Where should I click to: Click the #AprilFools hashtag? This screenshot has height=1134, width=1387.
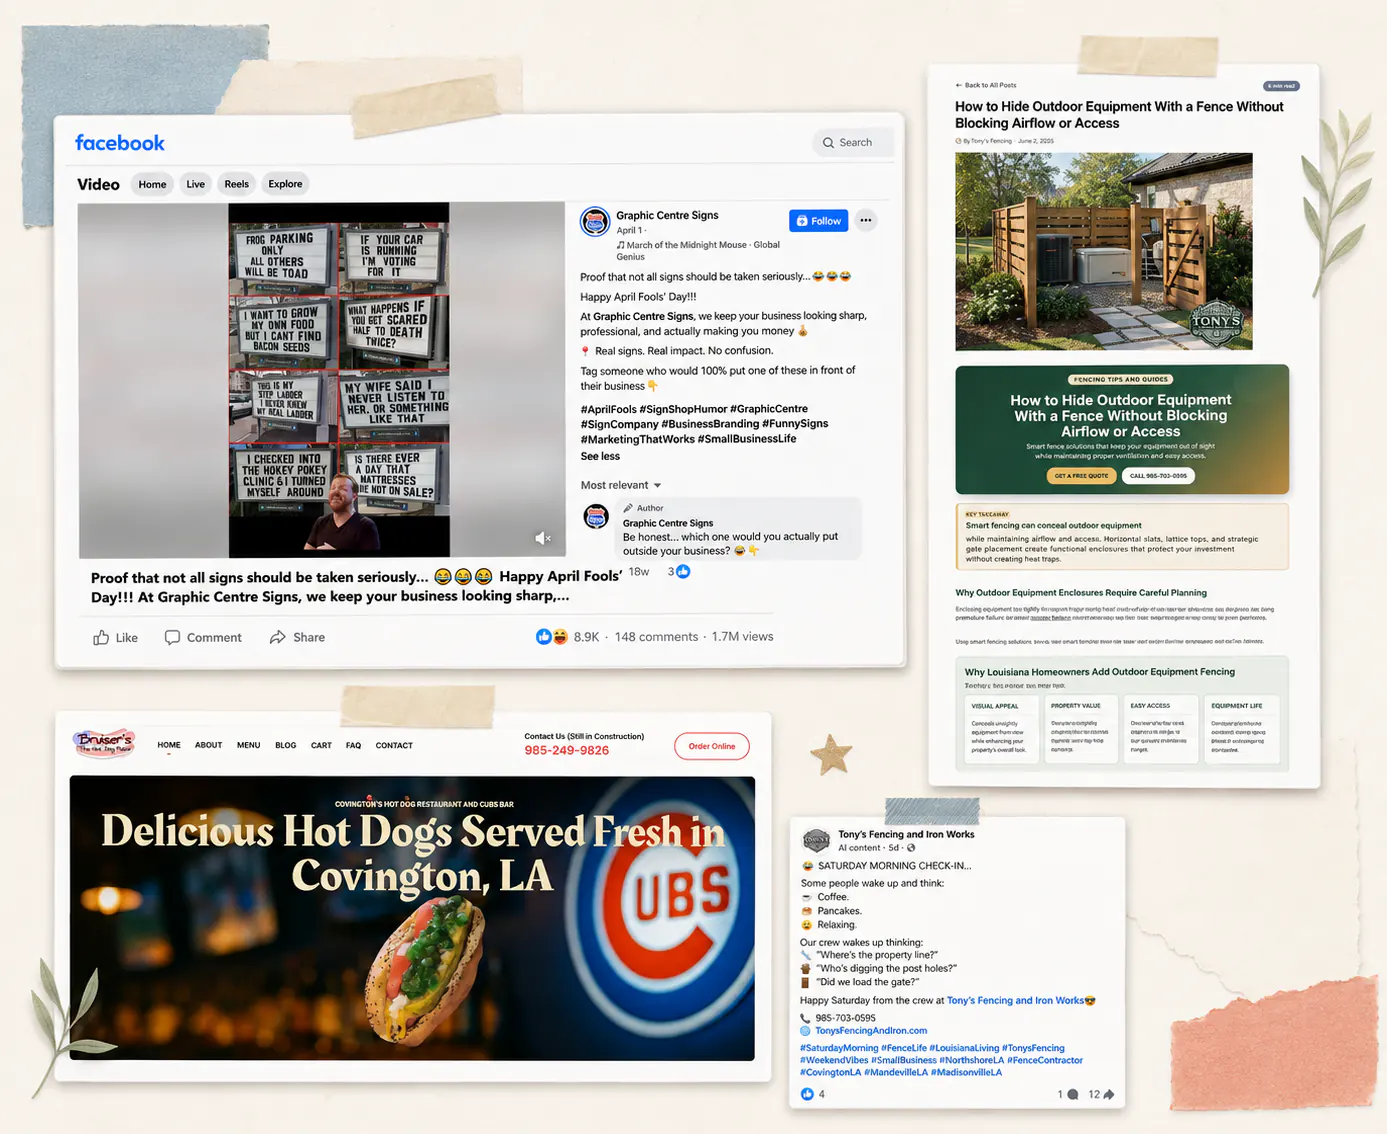[607, 409]
